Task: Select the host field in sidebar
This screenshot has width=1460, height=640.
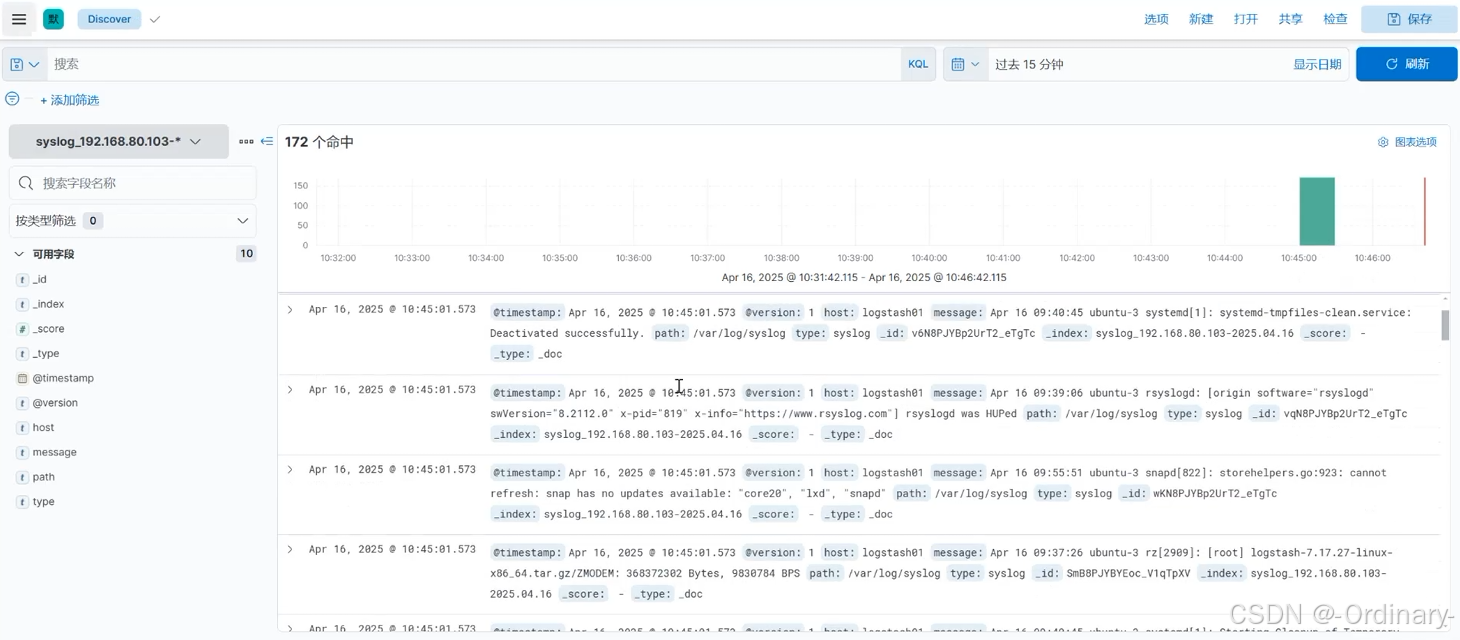Action: [43, 428]
